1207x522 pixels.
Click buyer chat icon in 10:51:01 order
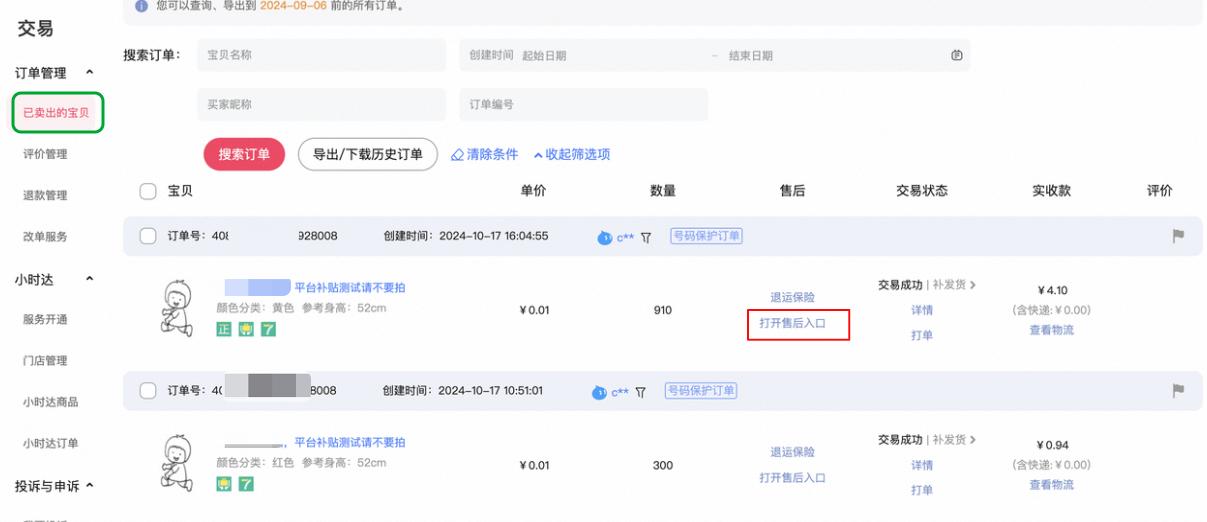click(x=599, y=391)
